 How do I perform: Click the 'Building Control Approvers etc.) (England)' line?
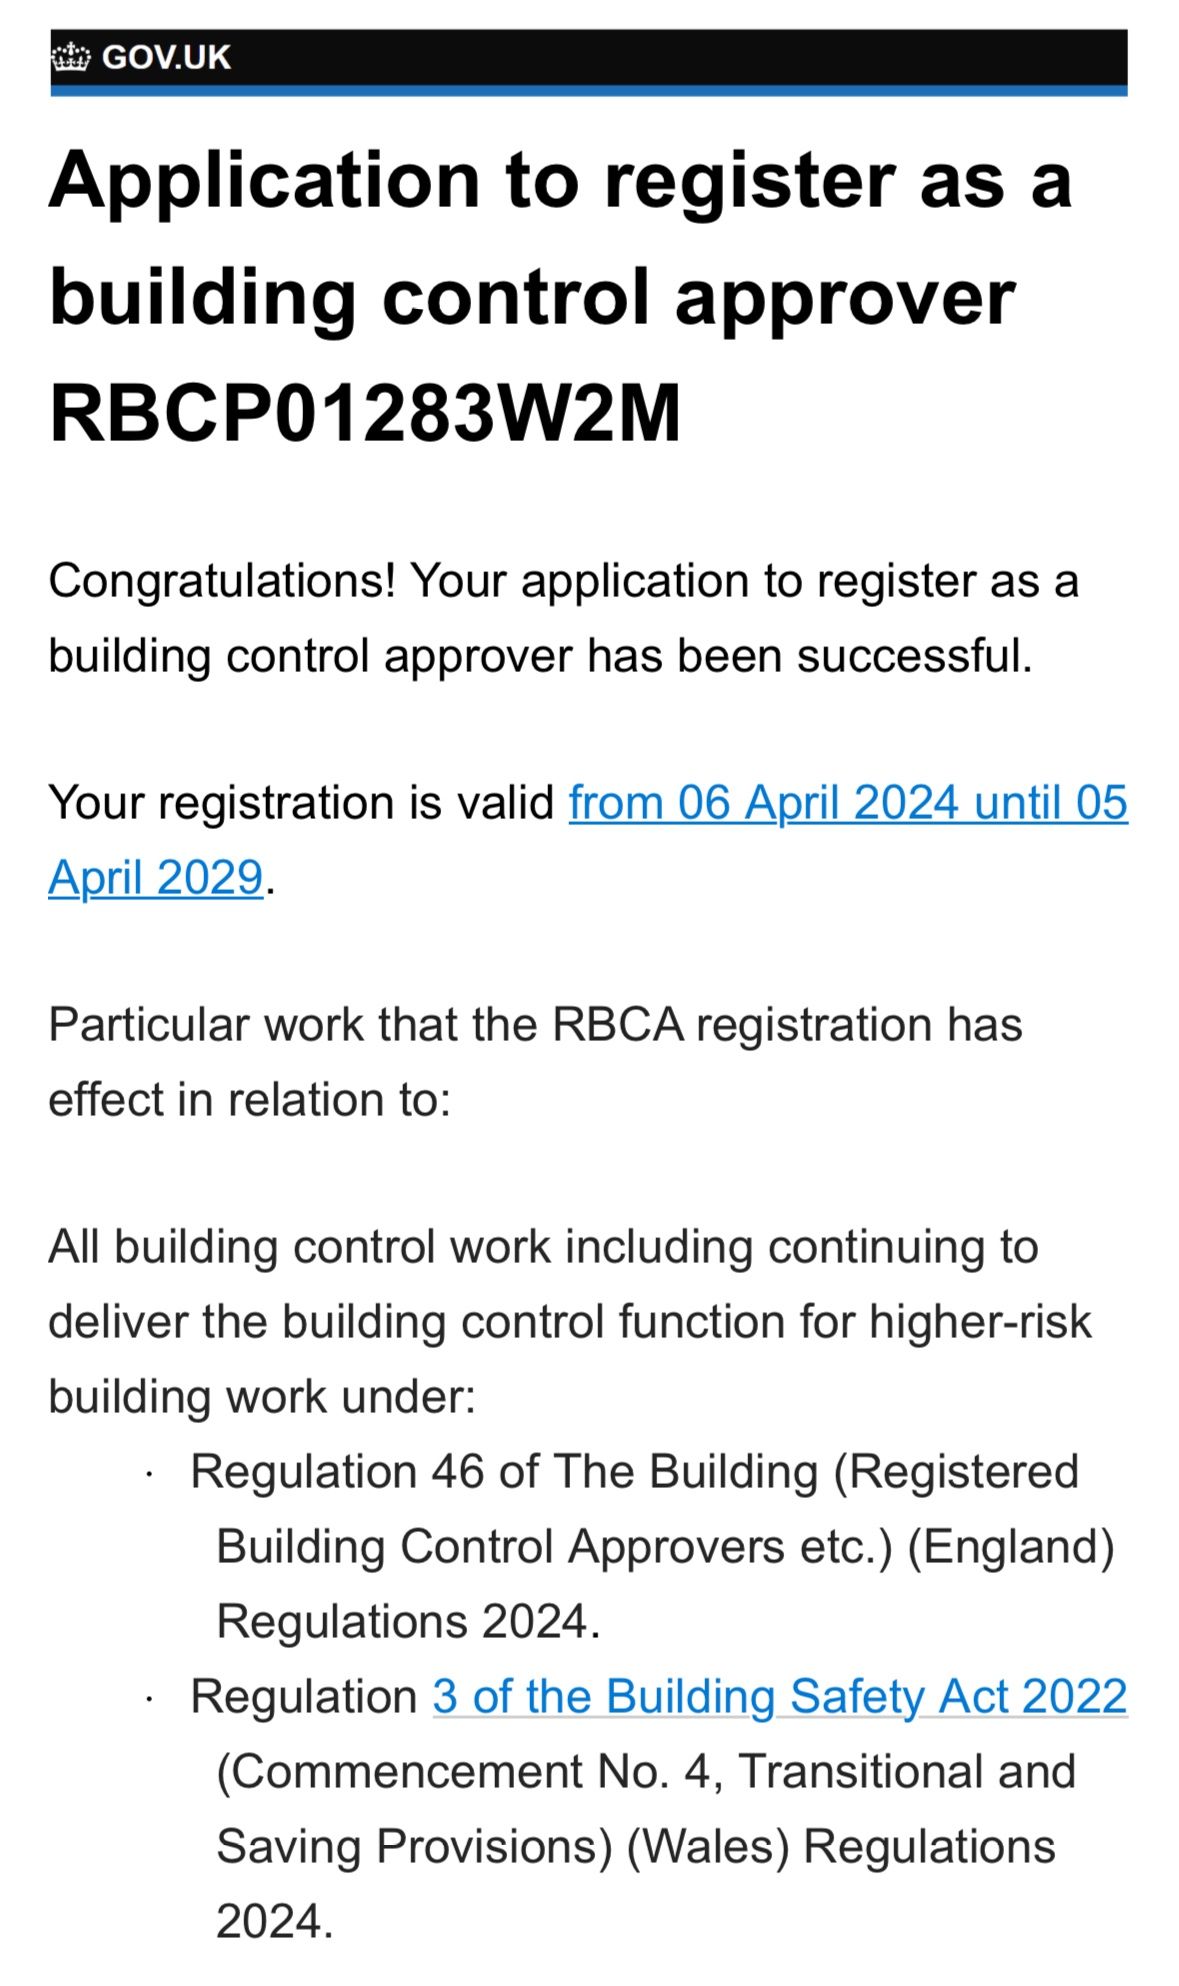665,1547
